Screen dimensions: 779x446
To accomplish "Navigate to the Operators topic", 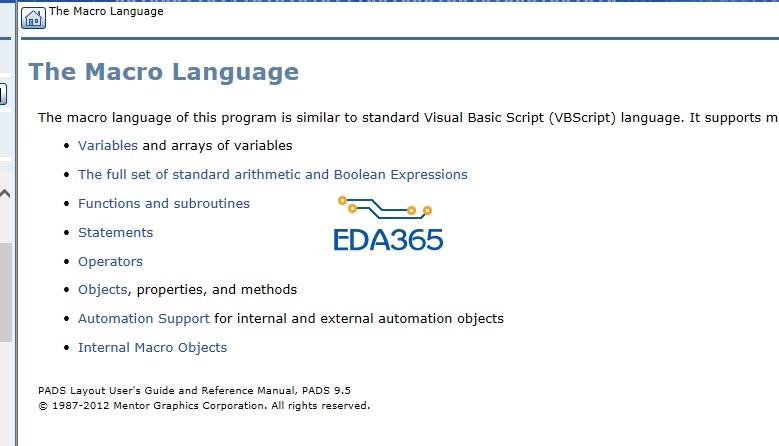I will (x=110, y=262).
